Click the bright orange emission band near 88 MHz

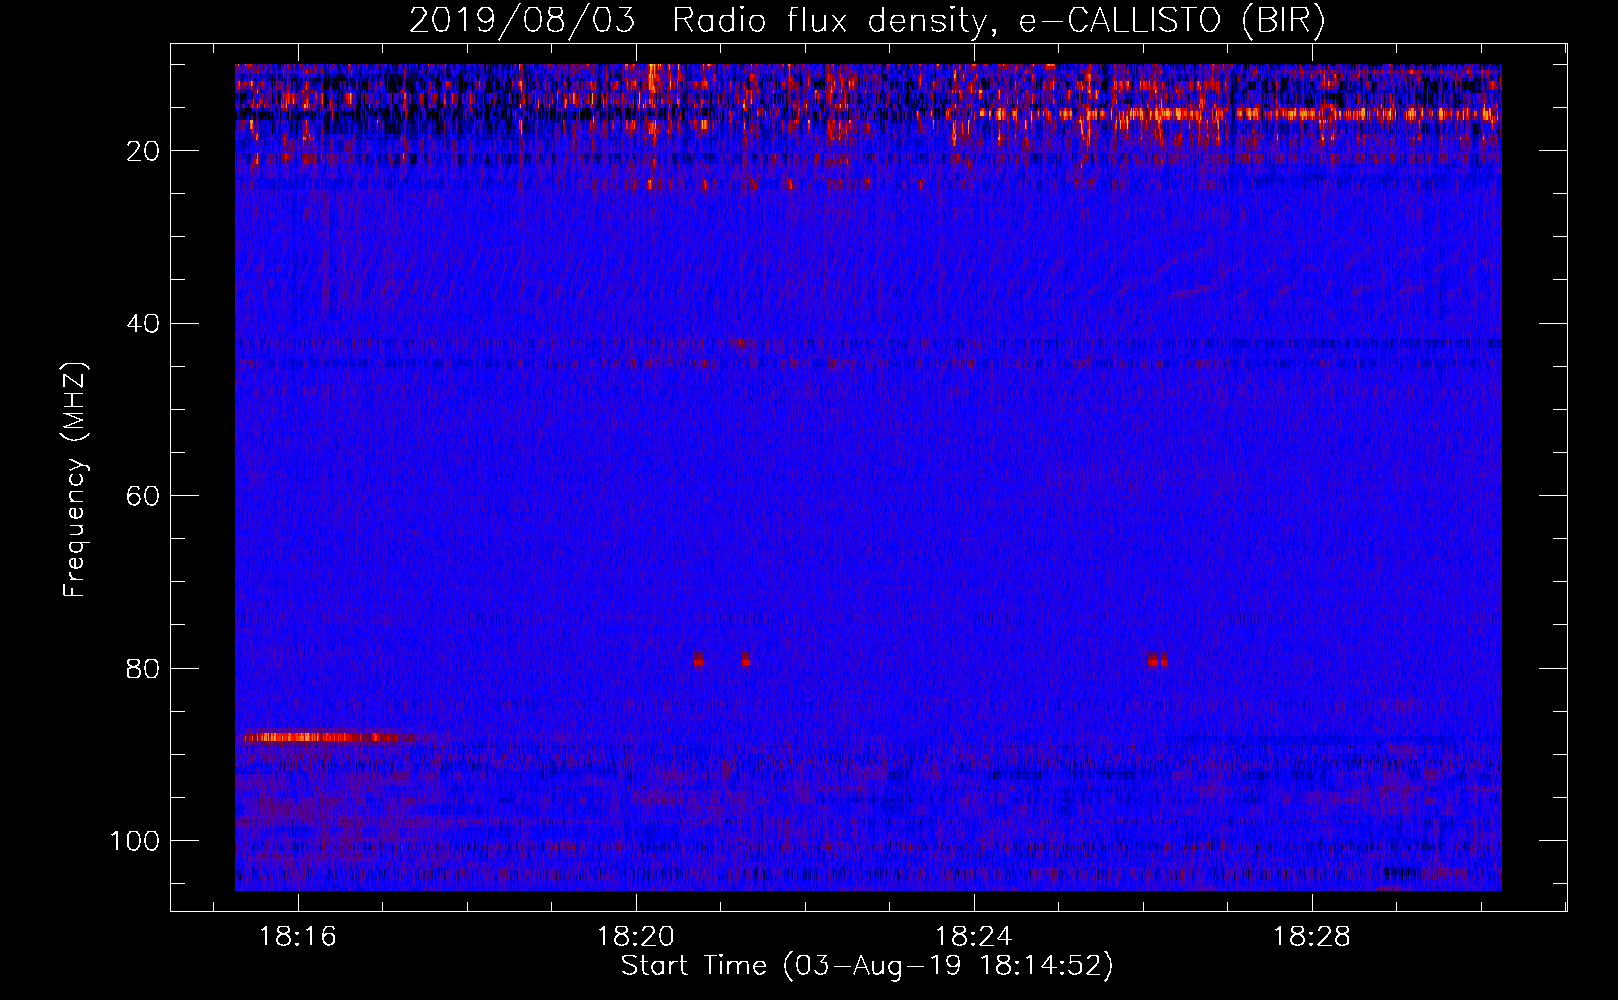(x=330, y=738)
